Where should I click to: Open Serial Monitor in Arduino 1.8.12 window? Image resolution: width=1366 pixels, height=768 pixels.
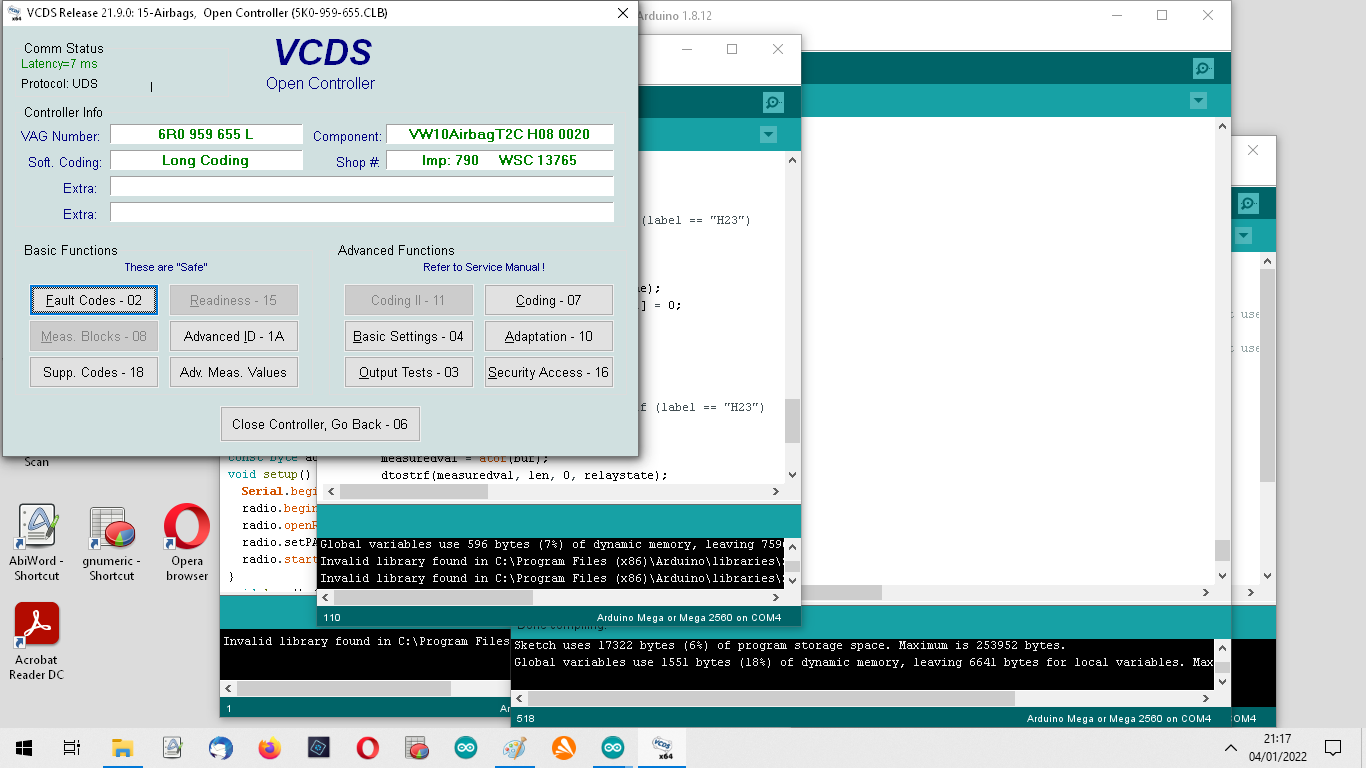1203,68
